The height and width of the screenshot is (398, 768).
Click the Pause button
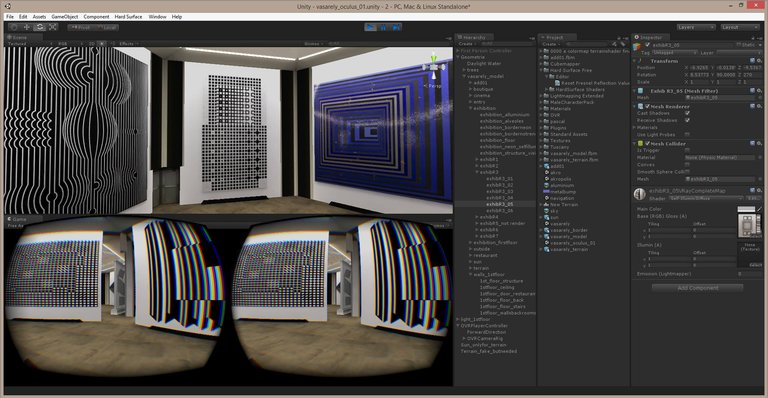coord(384,27)
